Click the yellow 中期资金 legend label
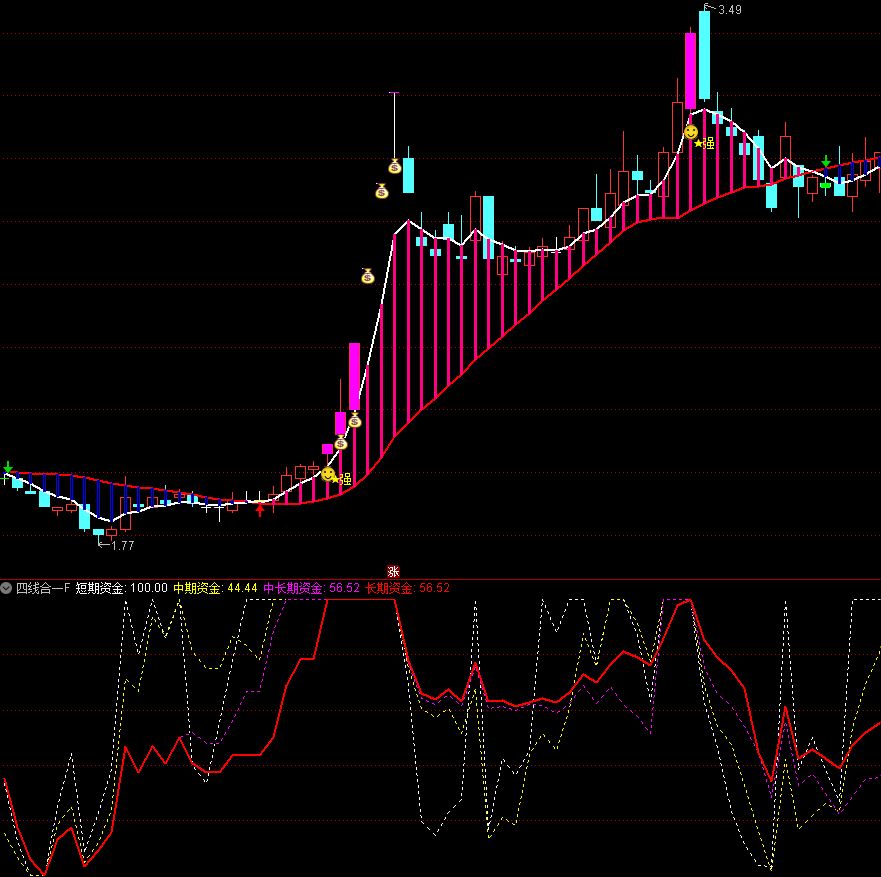Viewport: 881px width, 877px height. coord(198,588)
